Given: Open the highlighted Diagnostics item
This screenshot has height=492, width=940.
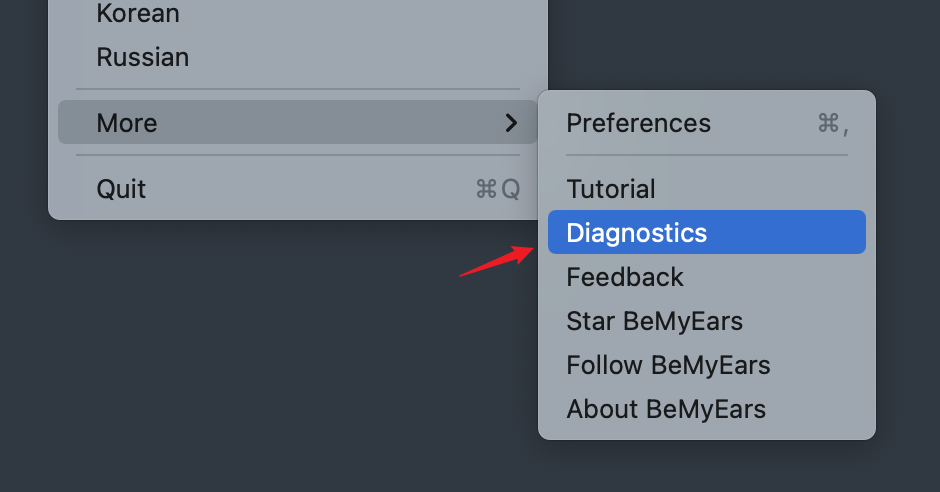Looking at the screenshot, I should point(637,233).
